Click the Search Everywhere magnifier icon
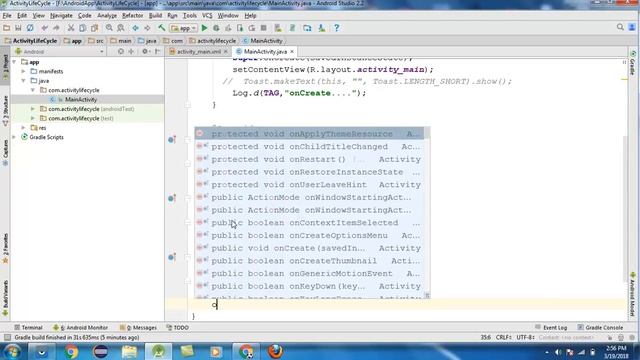The image size is (640, 360). pos(620,27)
